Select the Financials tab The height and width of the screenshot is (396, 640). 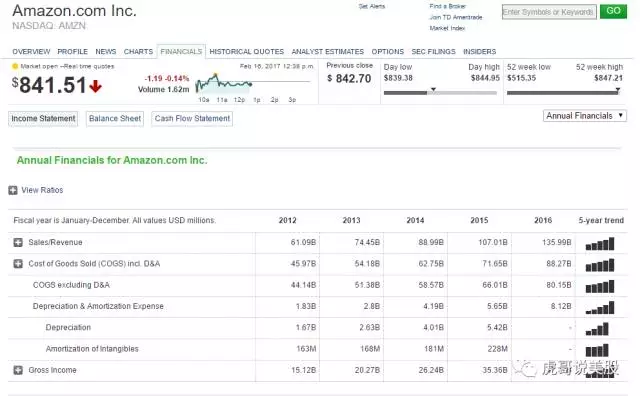[181, 52]
